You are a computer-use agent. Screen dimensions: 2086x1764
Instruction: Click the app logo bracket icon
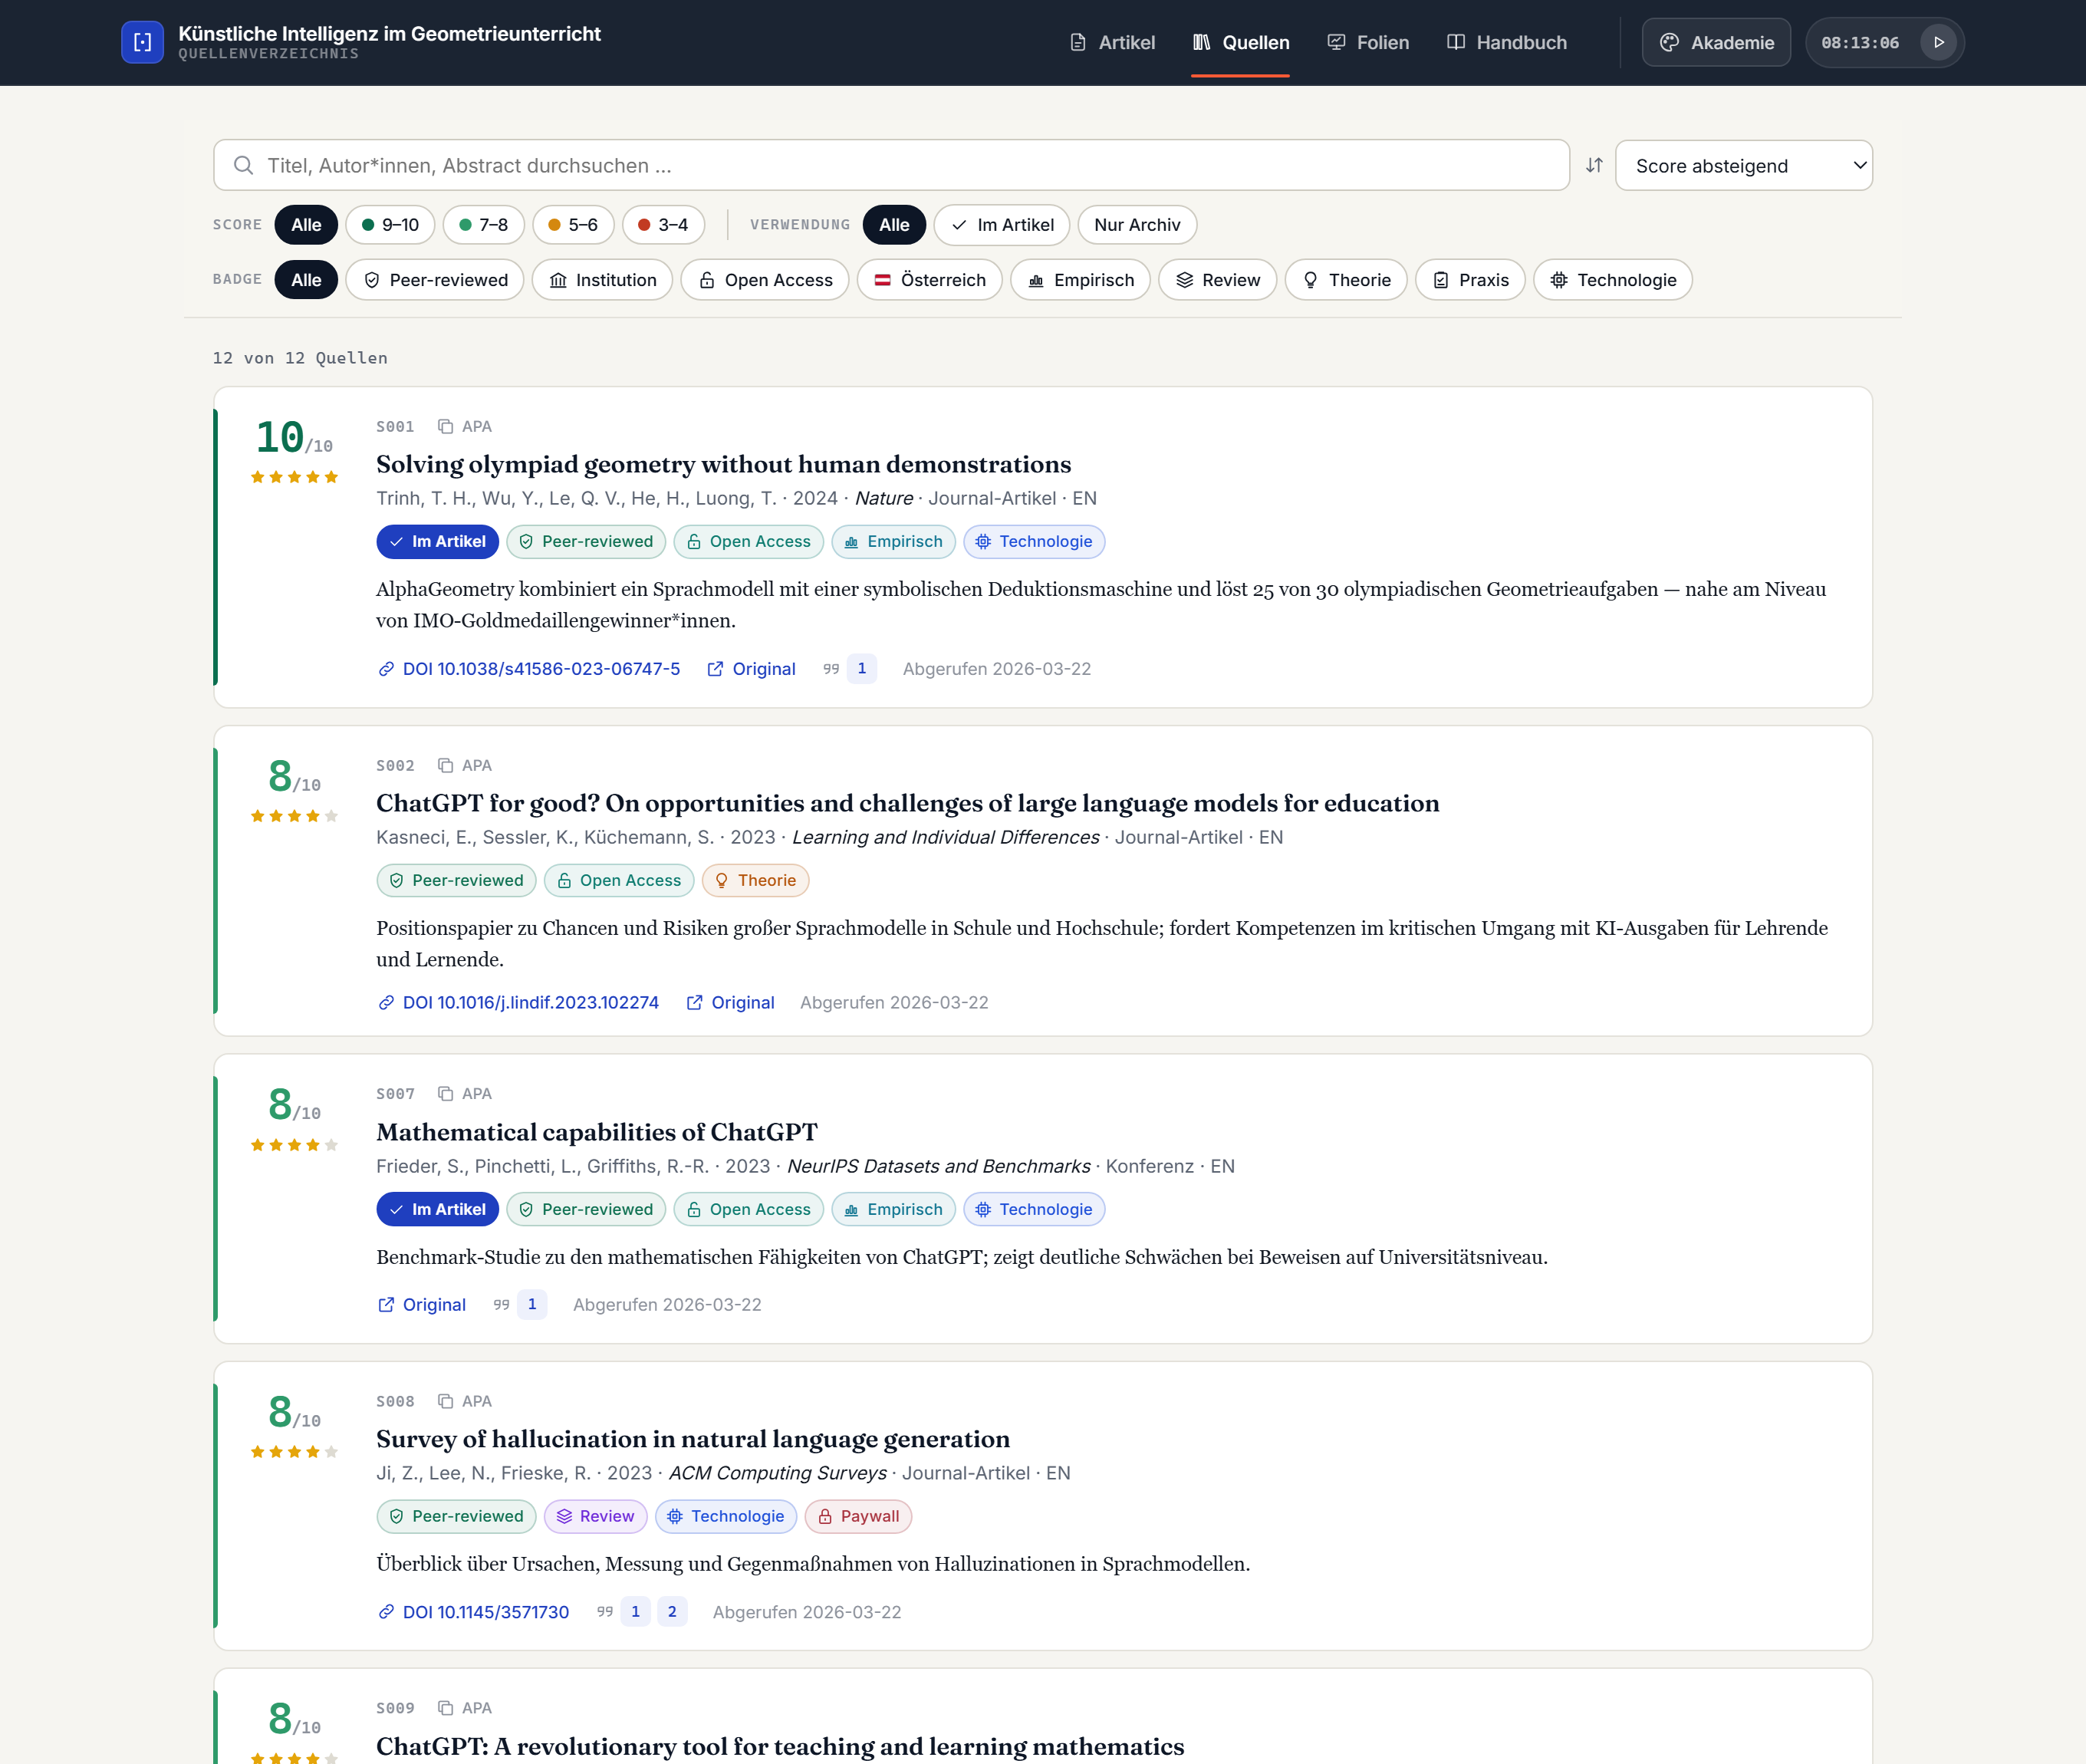[x=142, y=42]
